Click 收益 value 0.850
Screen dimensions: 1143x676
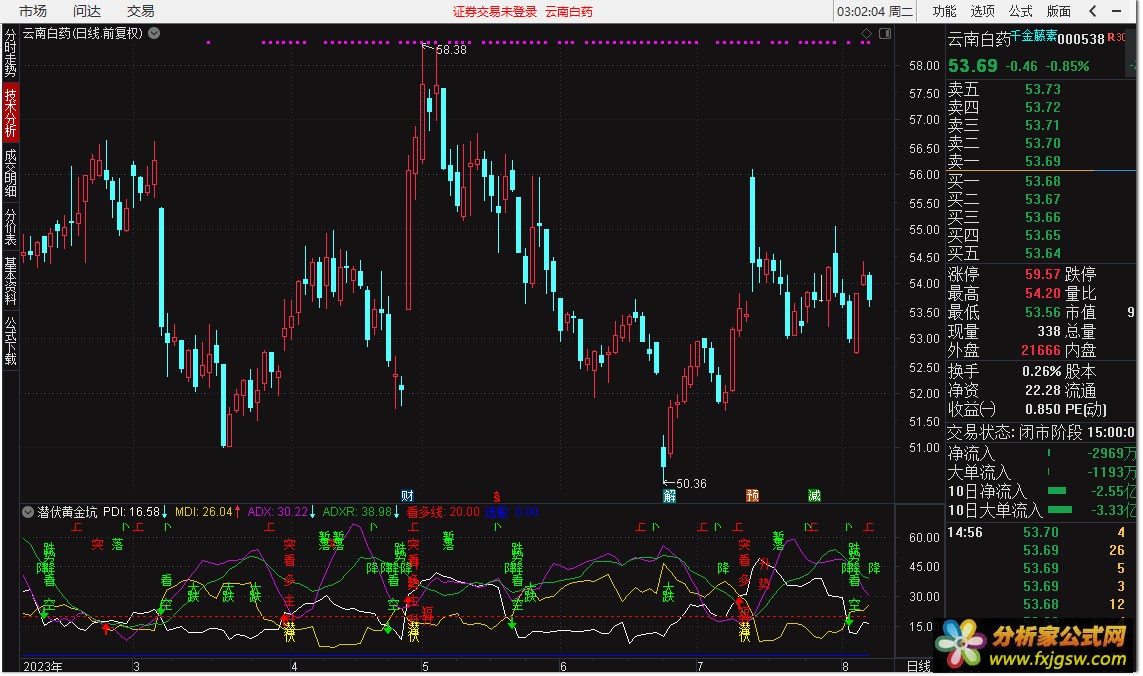tap(1042, 409)
